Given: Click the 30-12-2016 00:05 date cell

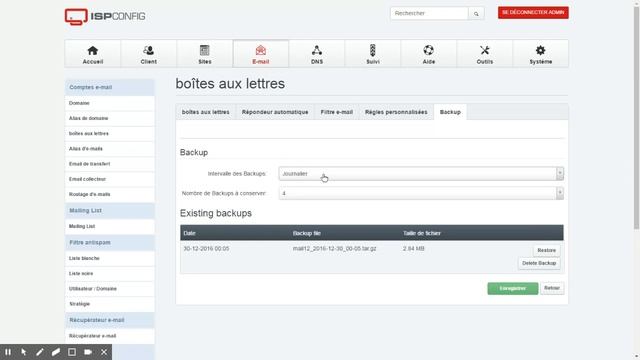Looking at the screenshot, I should (206, 249).
